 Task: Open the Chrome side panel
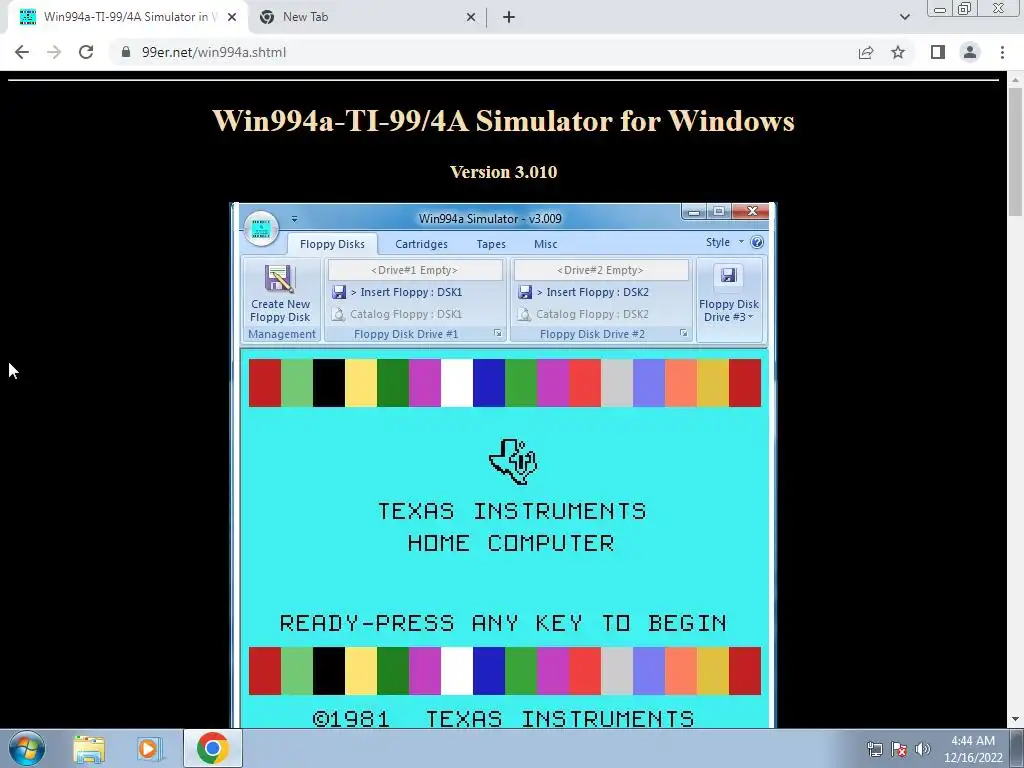click(x=938, y=52)
